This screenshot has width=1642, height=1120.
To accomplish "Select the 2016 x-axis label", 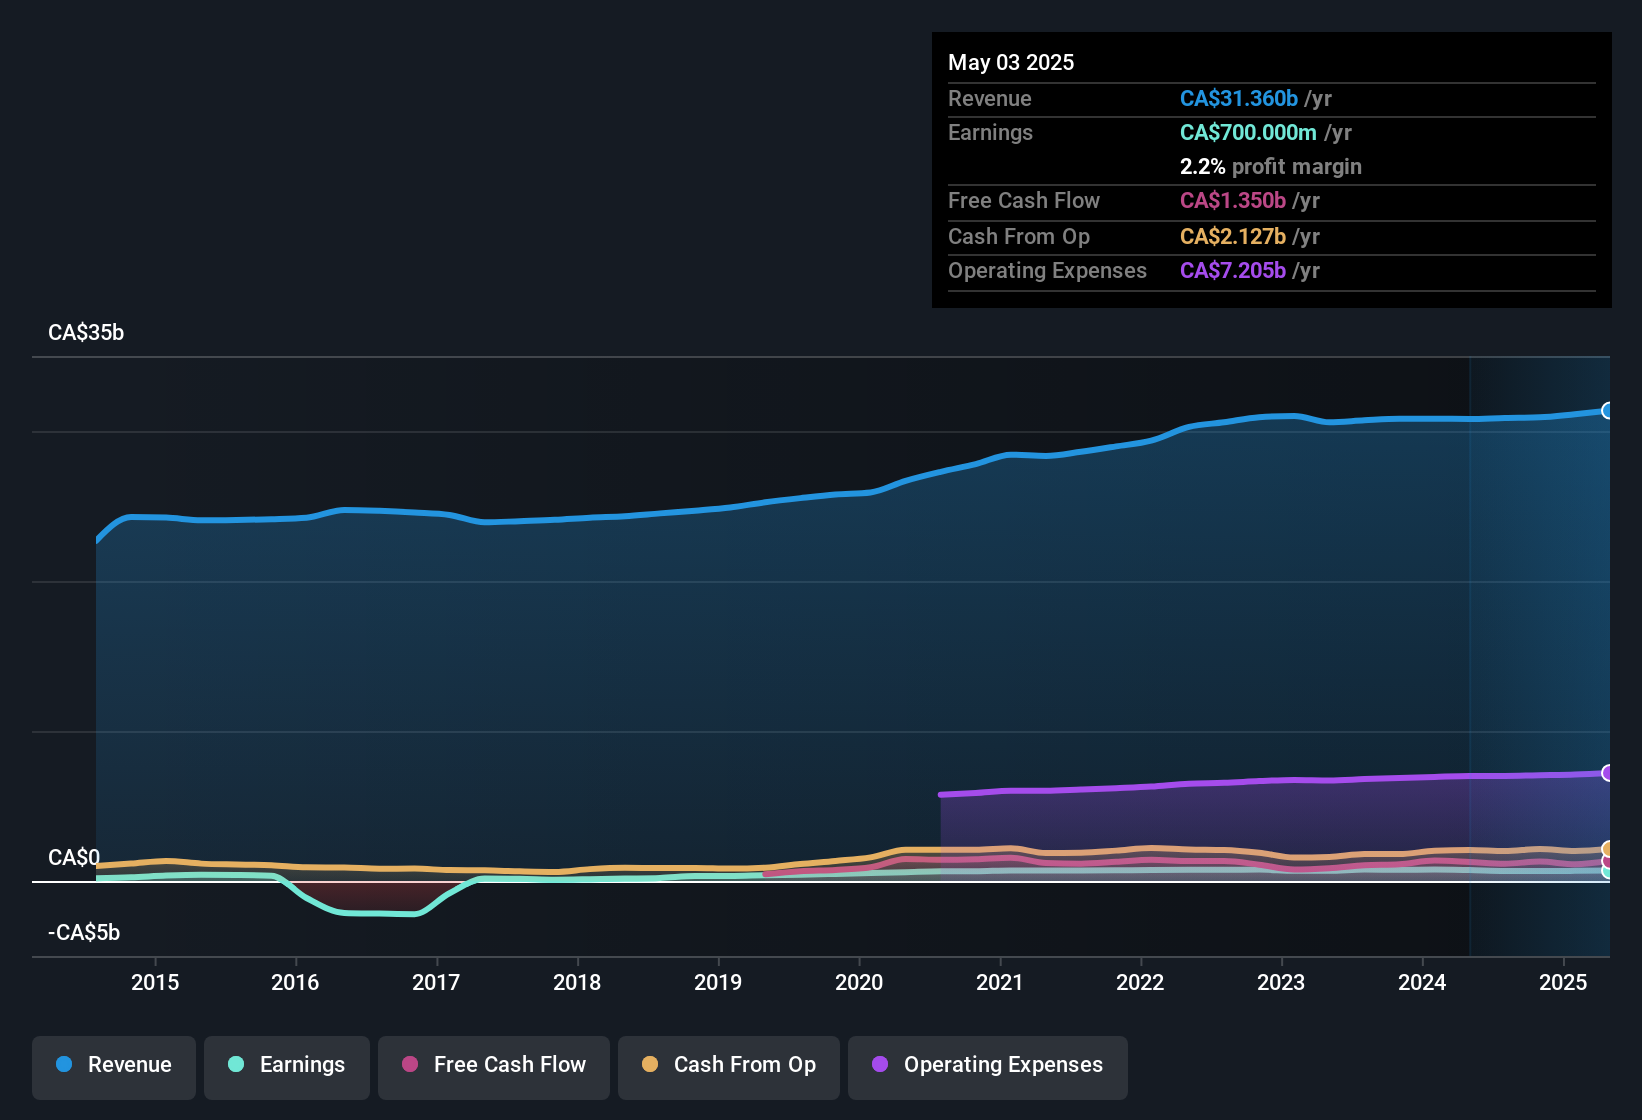I will click(295, 982).
